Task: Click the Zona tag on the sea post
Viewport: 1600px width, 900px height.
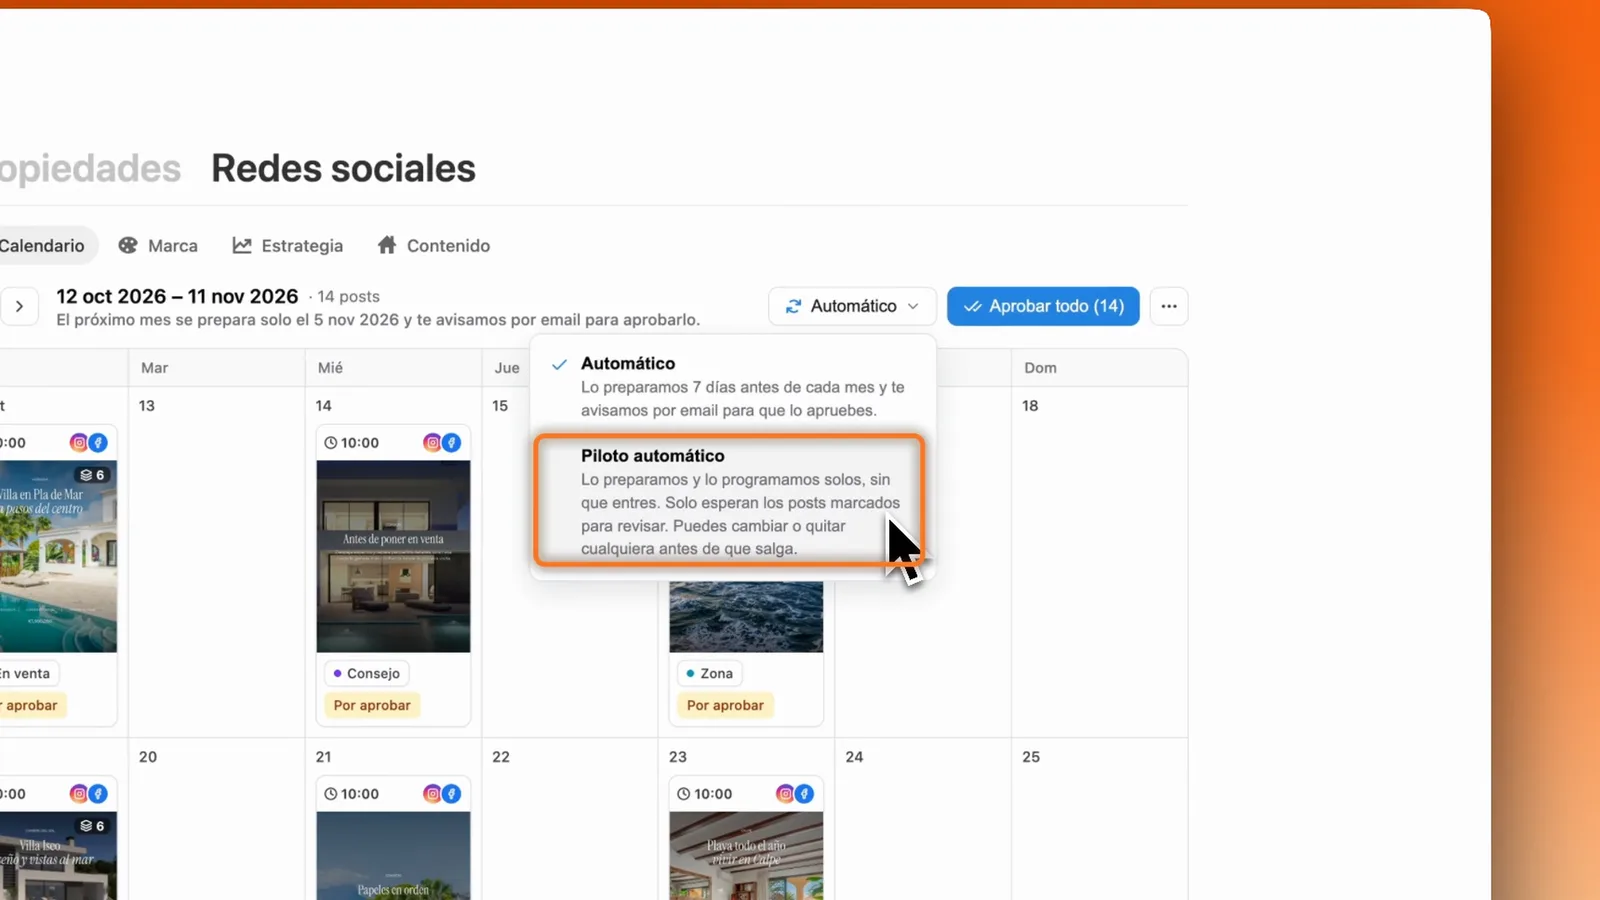Action: tap(709, 673)
